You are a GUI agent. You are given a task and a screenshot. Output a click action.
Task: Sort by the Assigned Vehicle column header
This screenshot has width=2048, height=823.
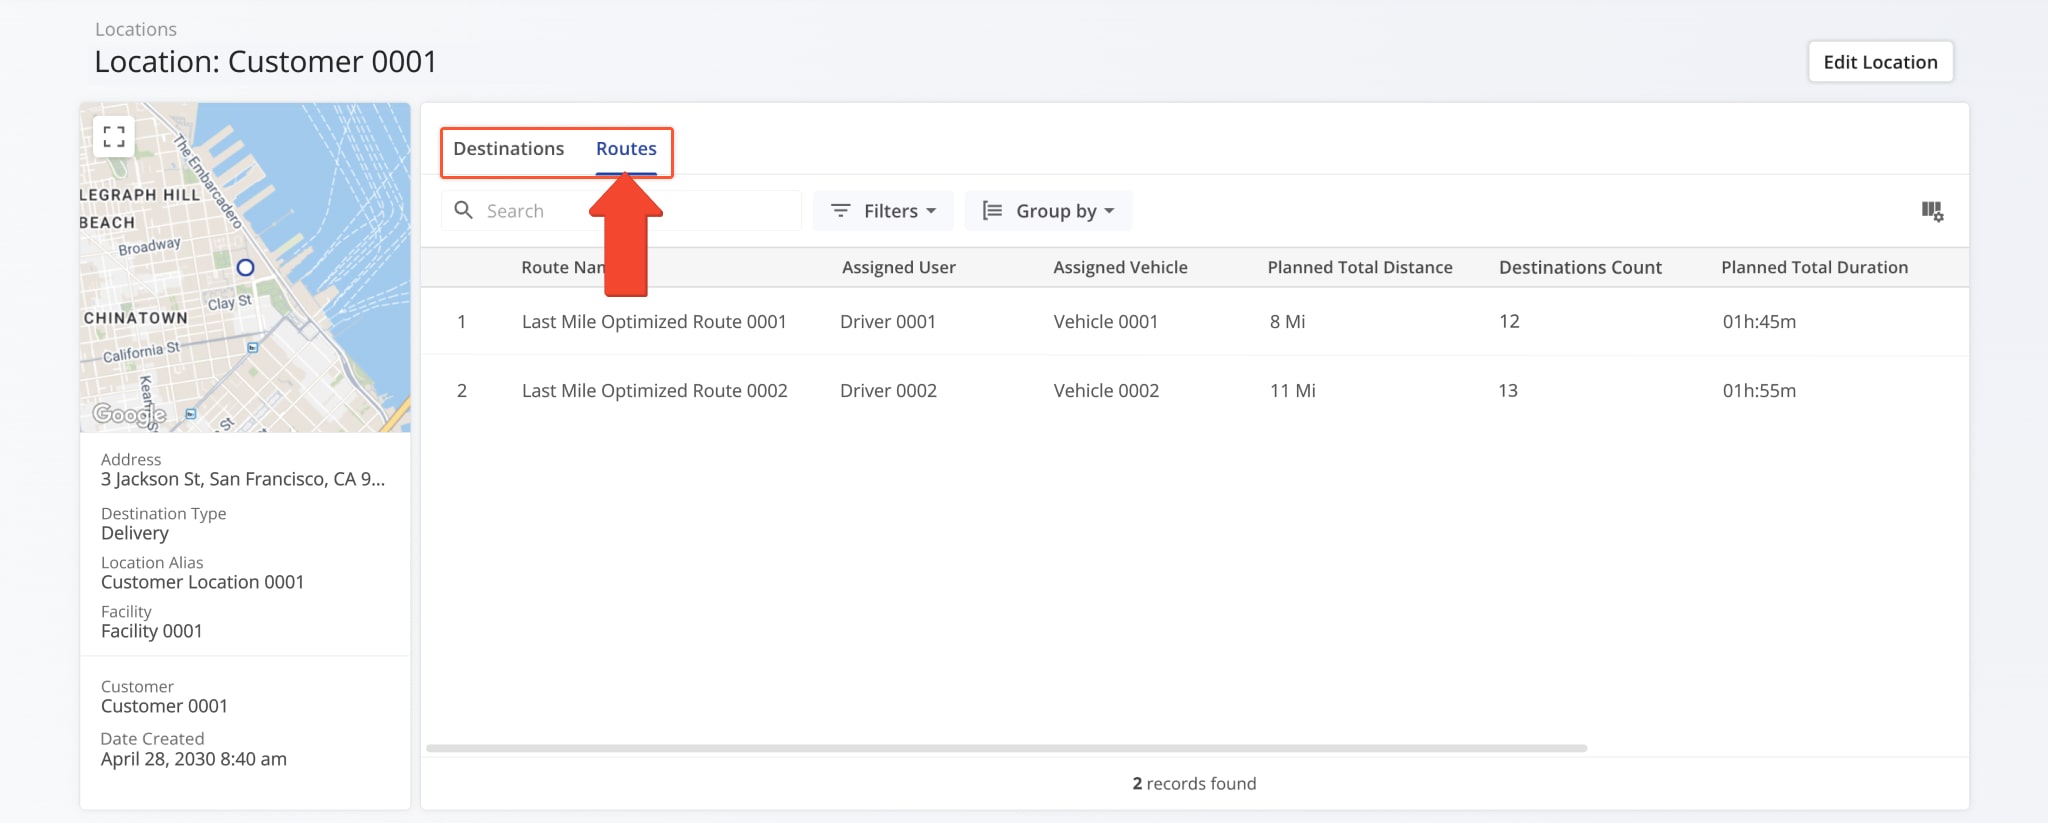coord(1120,268)
